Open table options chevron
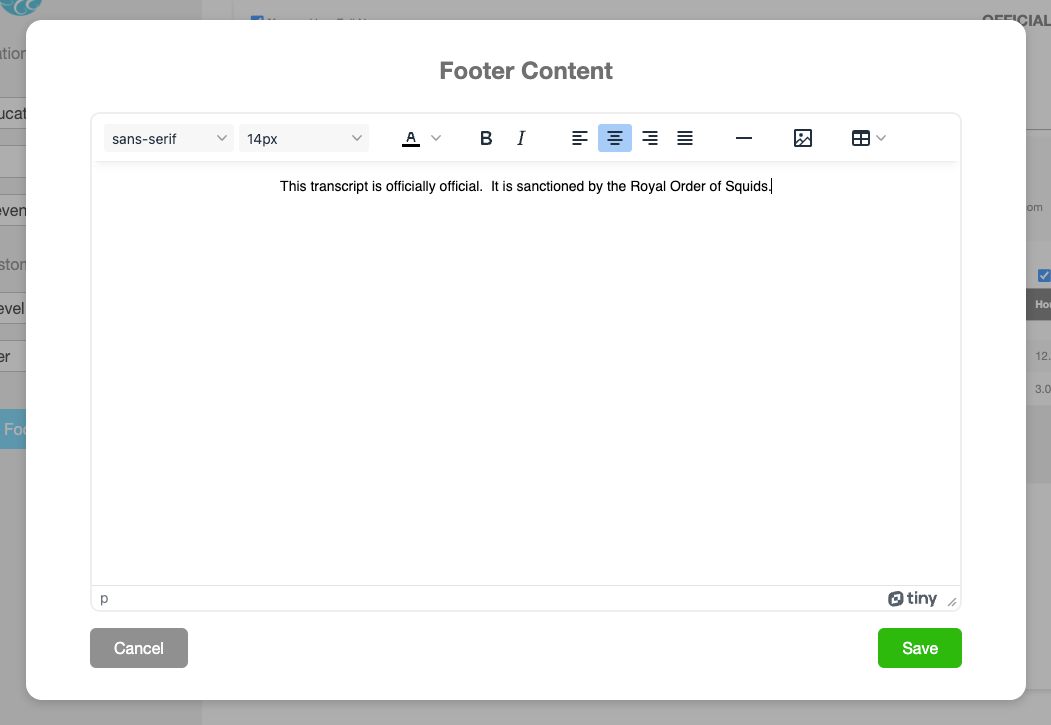Image resolution: width=1051 pixels, height=725 pixels. (881, 138)
